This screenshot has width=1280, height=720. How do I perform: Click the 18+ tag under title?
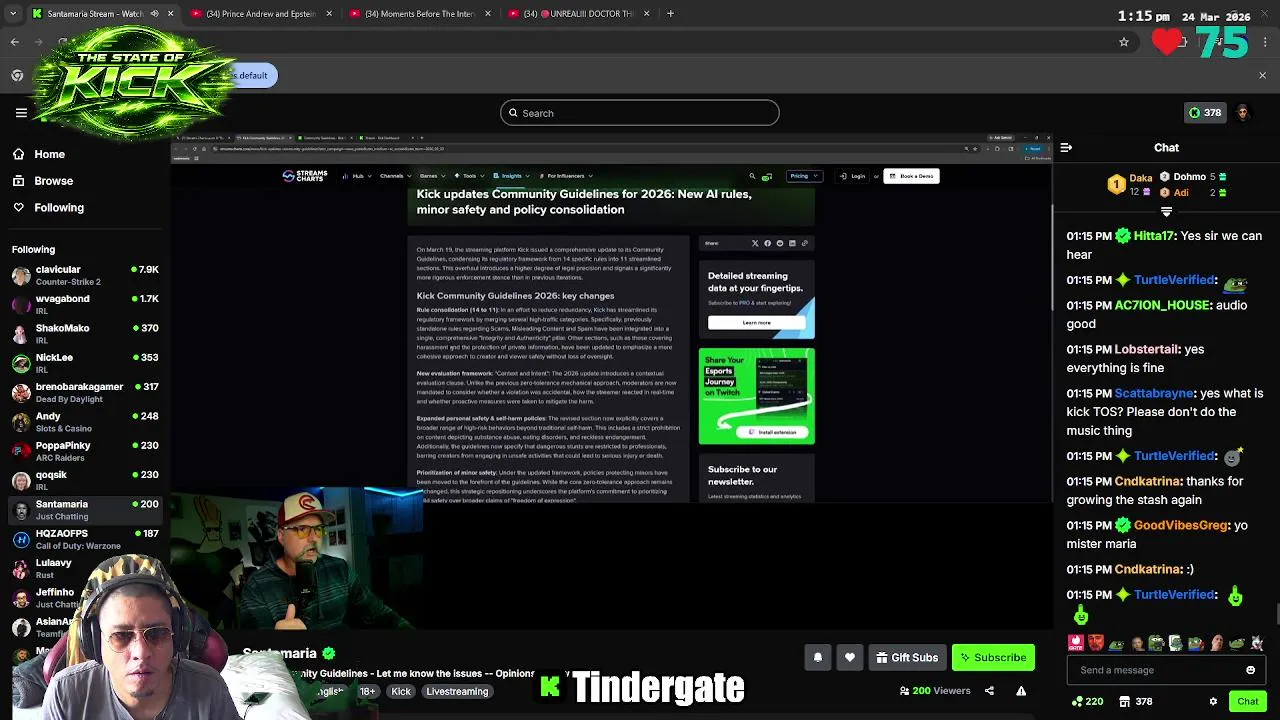click(367, 691)
